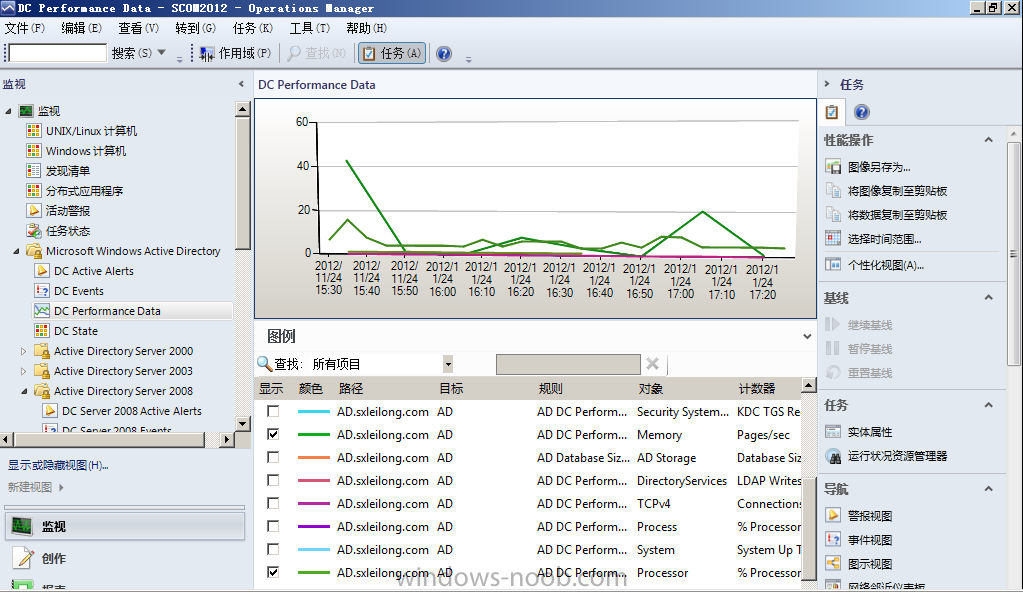Click the DC Active Alerts icon
This screenshot has width=1023, height=592.
[42, 271]
